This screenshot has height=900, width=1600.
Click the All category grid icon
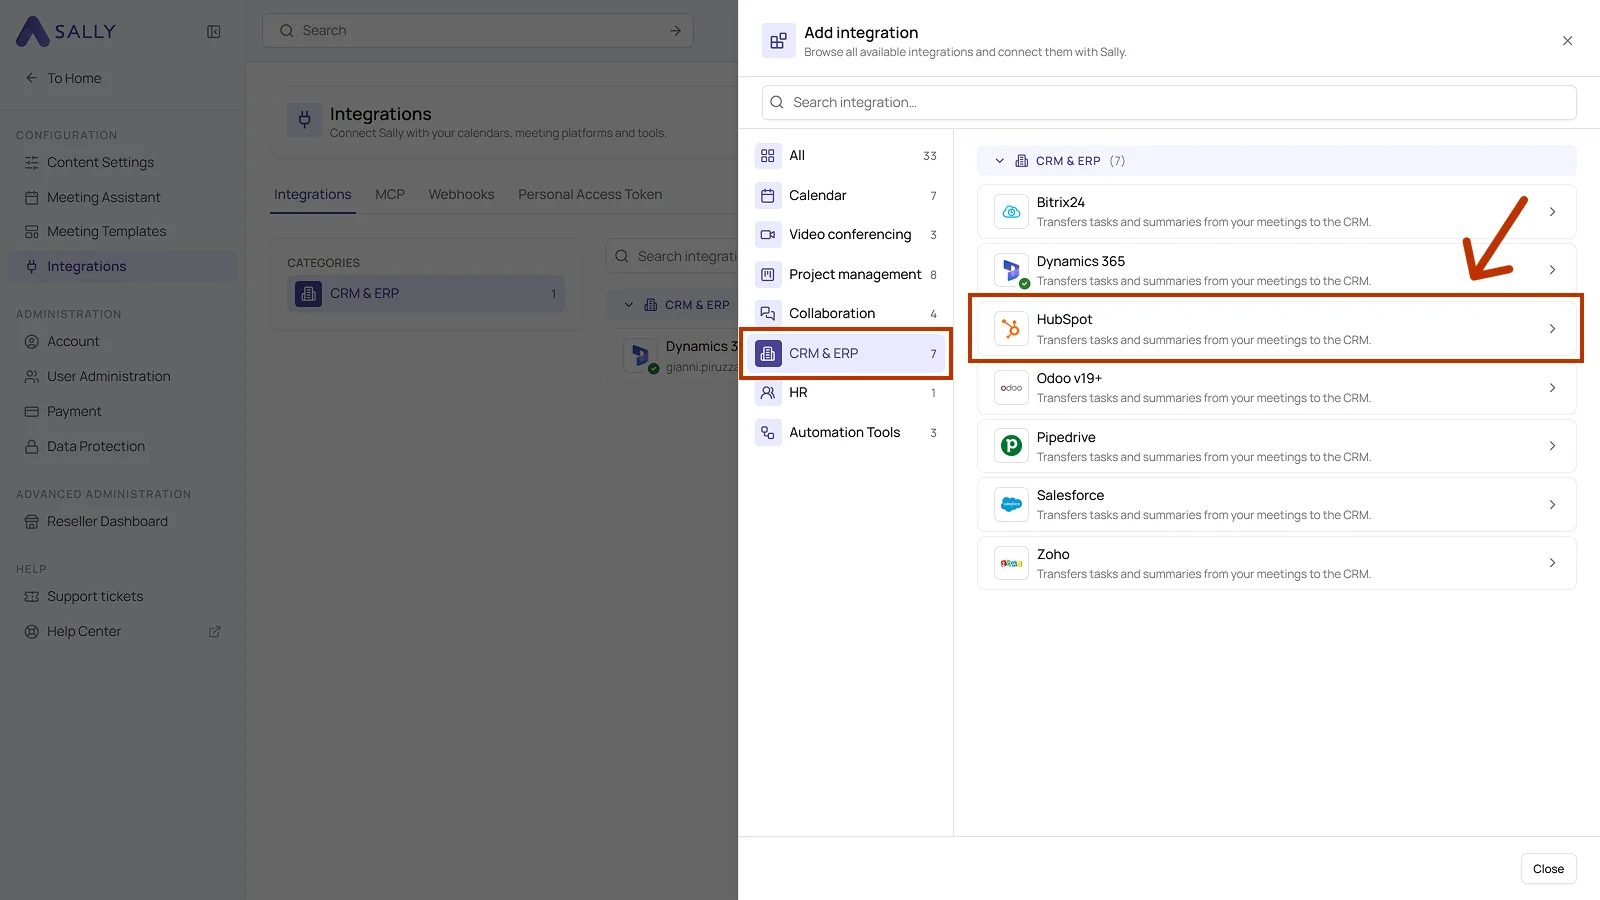click(768, 156)
